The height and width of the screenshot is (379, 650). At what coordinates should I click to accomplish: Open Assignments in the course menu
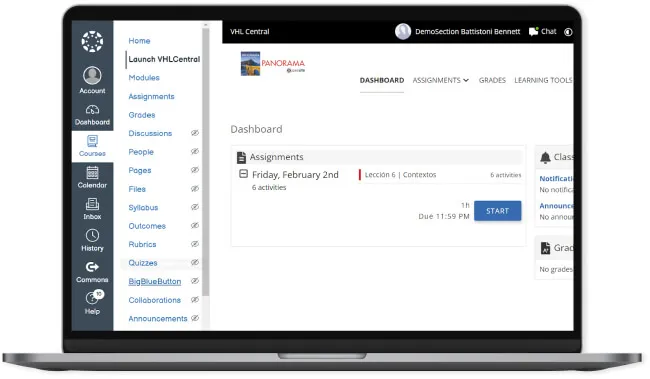point(151,97)
